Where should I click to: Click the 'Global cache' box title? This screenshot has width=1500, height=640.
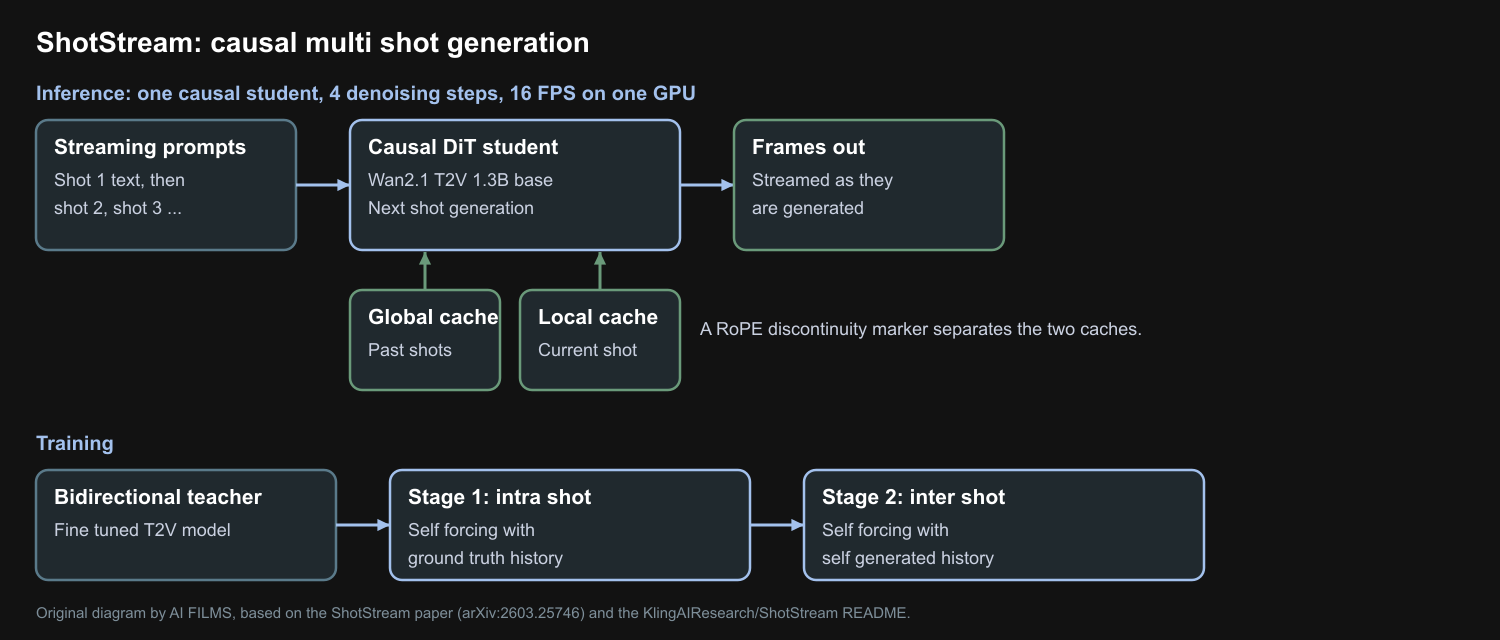point(433,317)
